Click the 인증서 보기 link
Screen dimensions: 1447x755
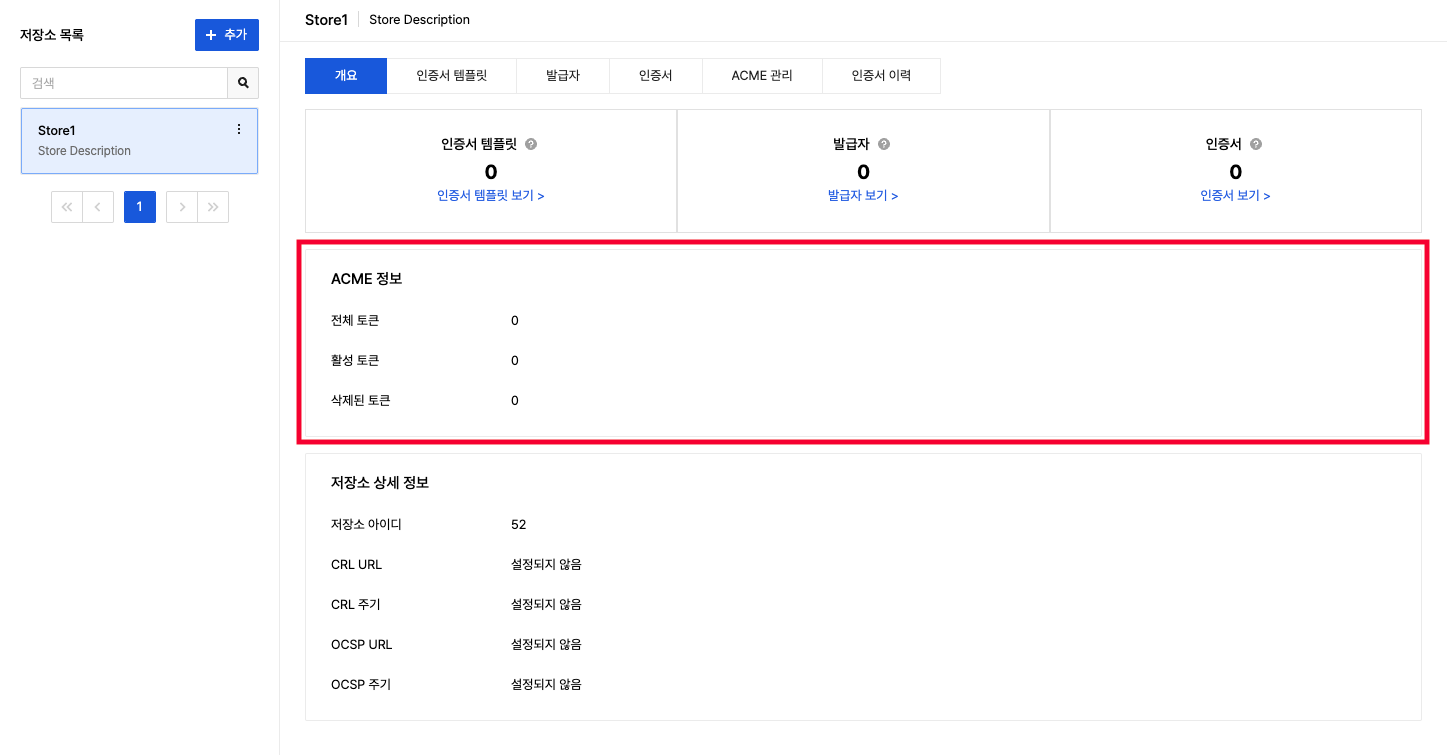click(1235, 196)
